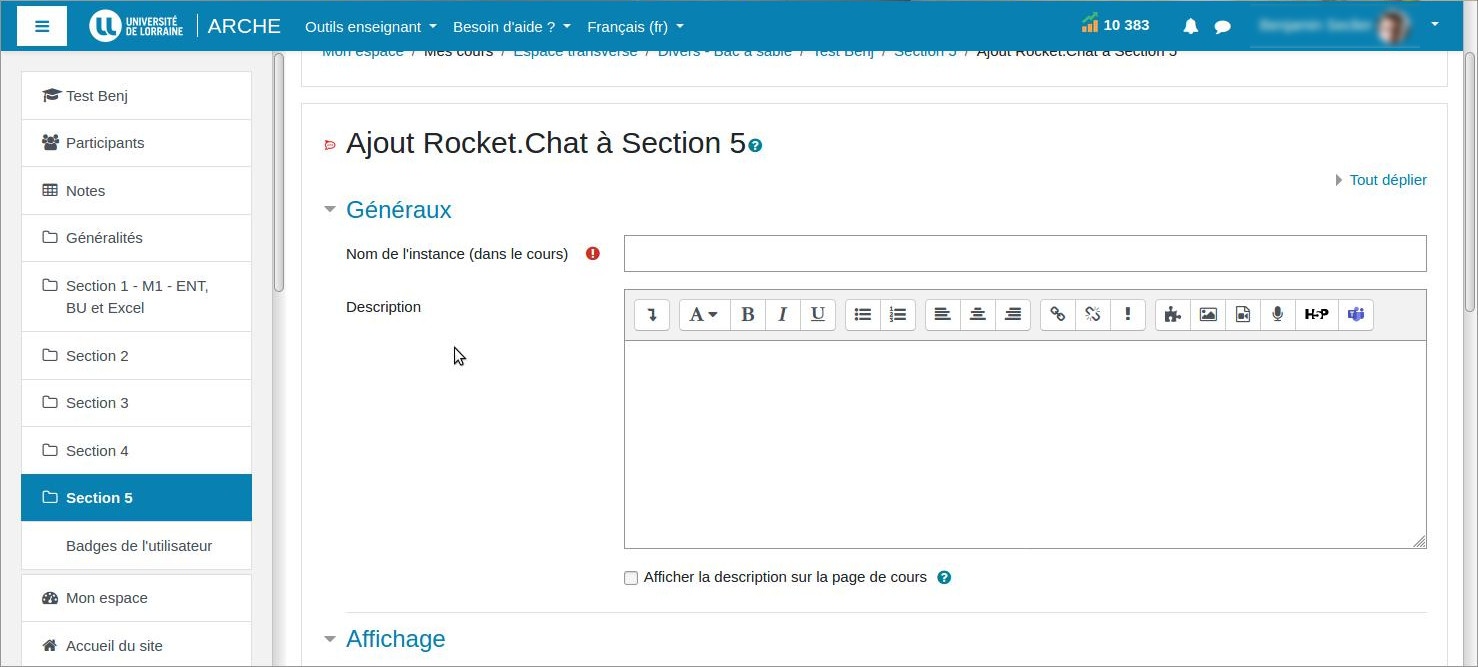This screenshot has width=1478, height=667.
Task: Show more editor toolbar buttons
Action: click(x=652, y=315)
